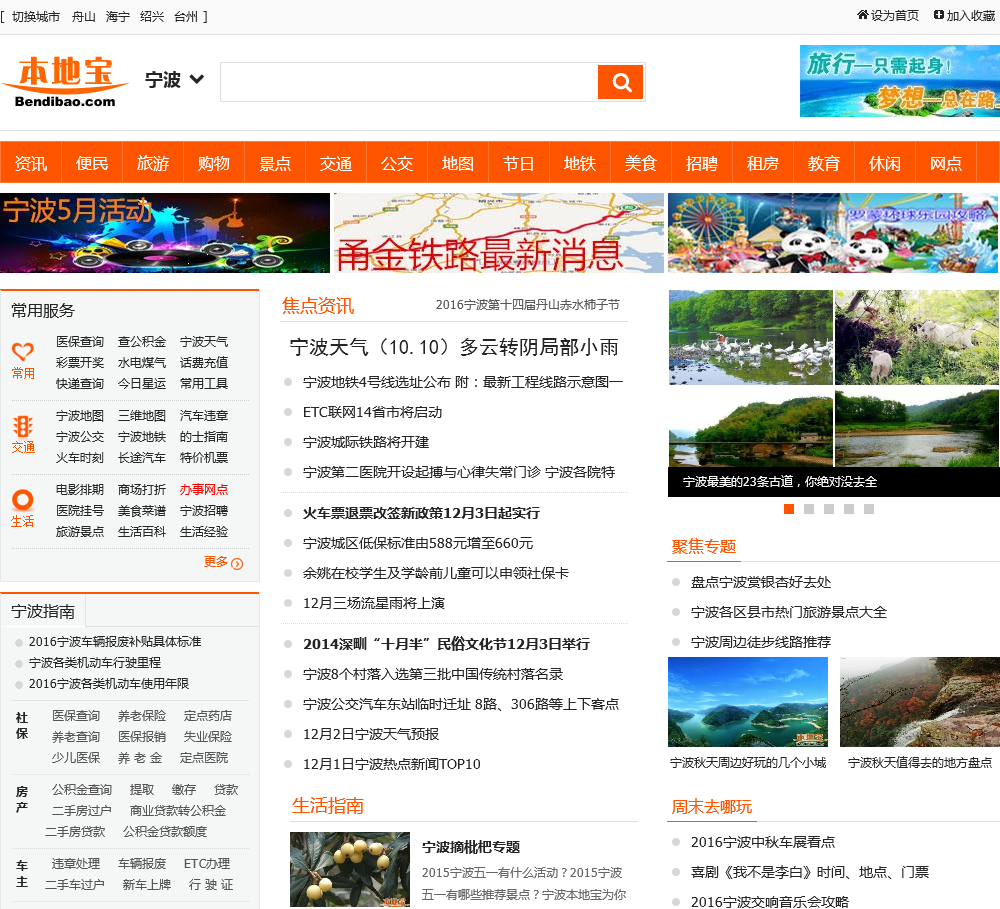Select the fourth carousel indicator dot
This screenshot has width=1000, height=909.
click(x=849, y=509)
